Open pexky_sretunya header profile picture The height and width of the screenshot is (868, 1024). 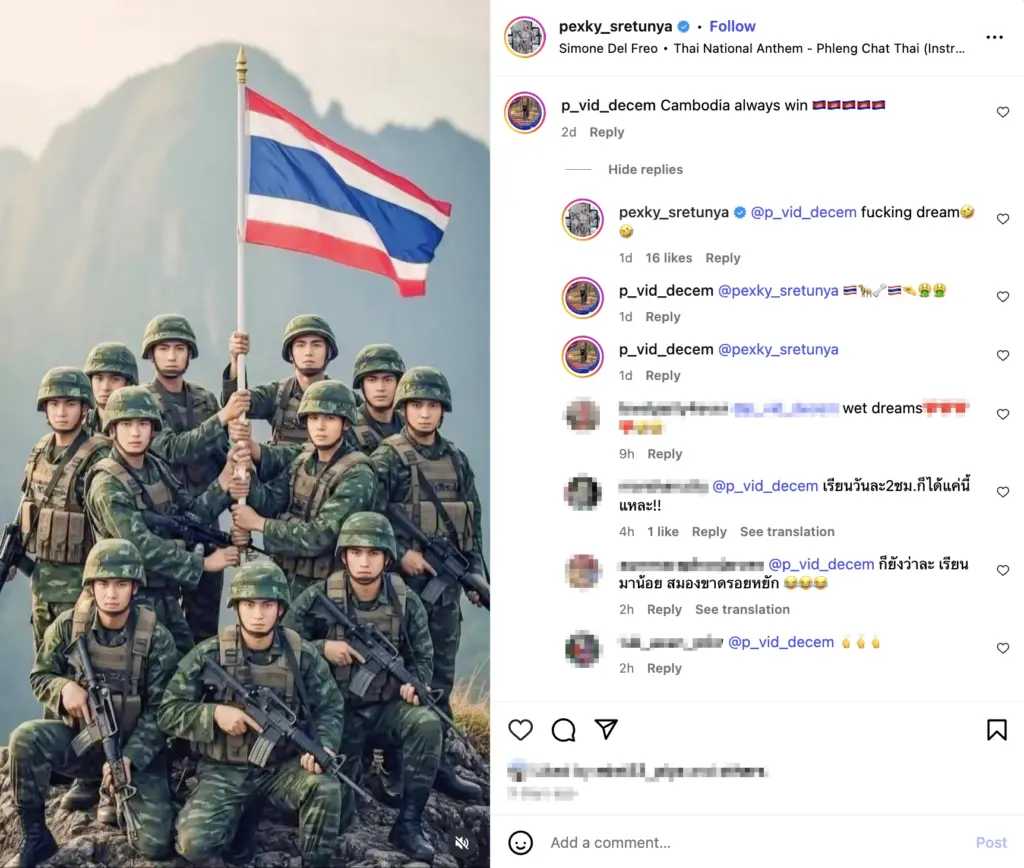tap(525, 37)
